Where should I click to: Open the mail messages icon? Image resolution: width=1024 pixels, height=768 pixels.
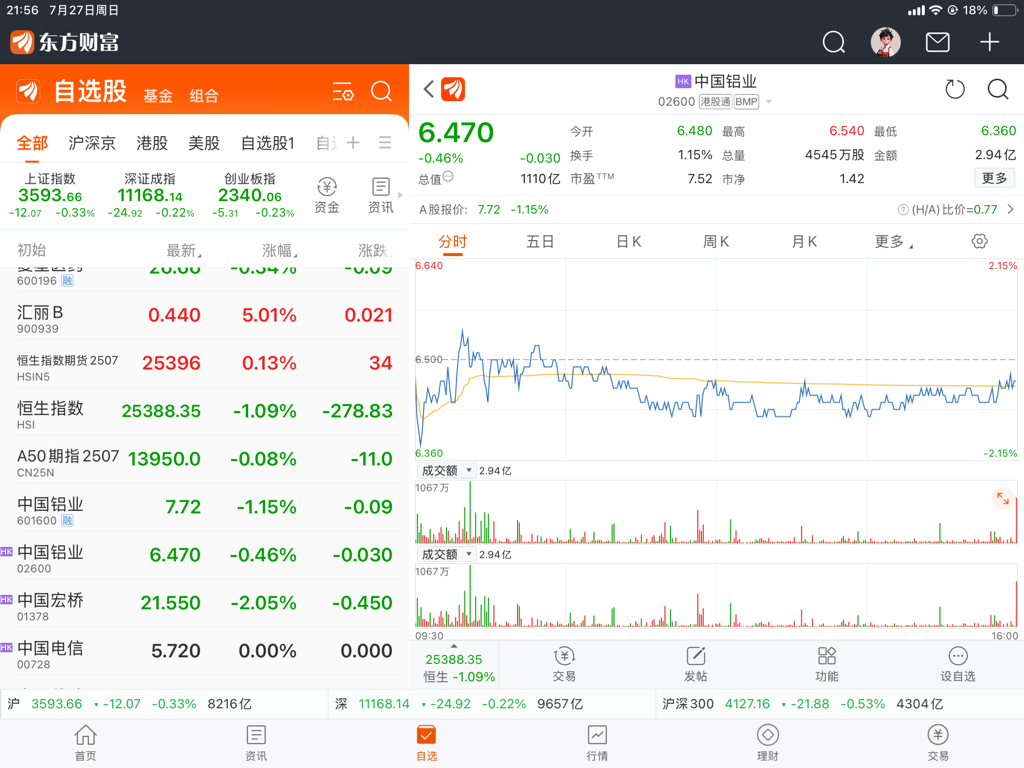point(938,42)
